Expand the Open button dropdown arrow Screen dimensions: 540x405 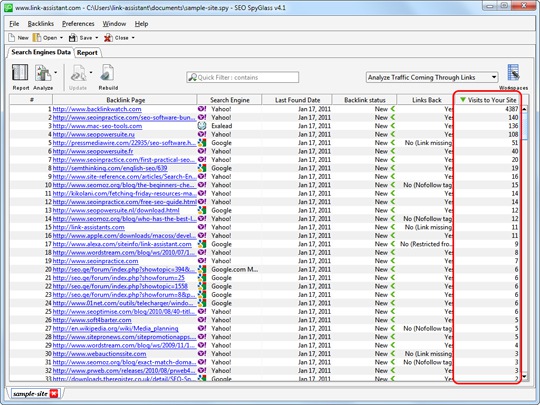click(61, 38)
